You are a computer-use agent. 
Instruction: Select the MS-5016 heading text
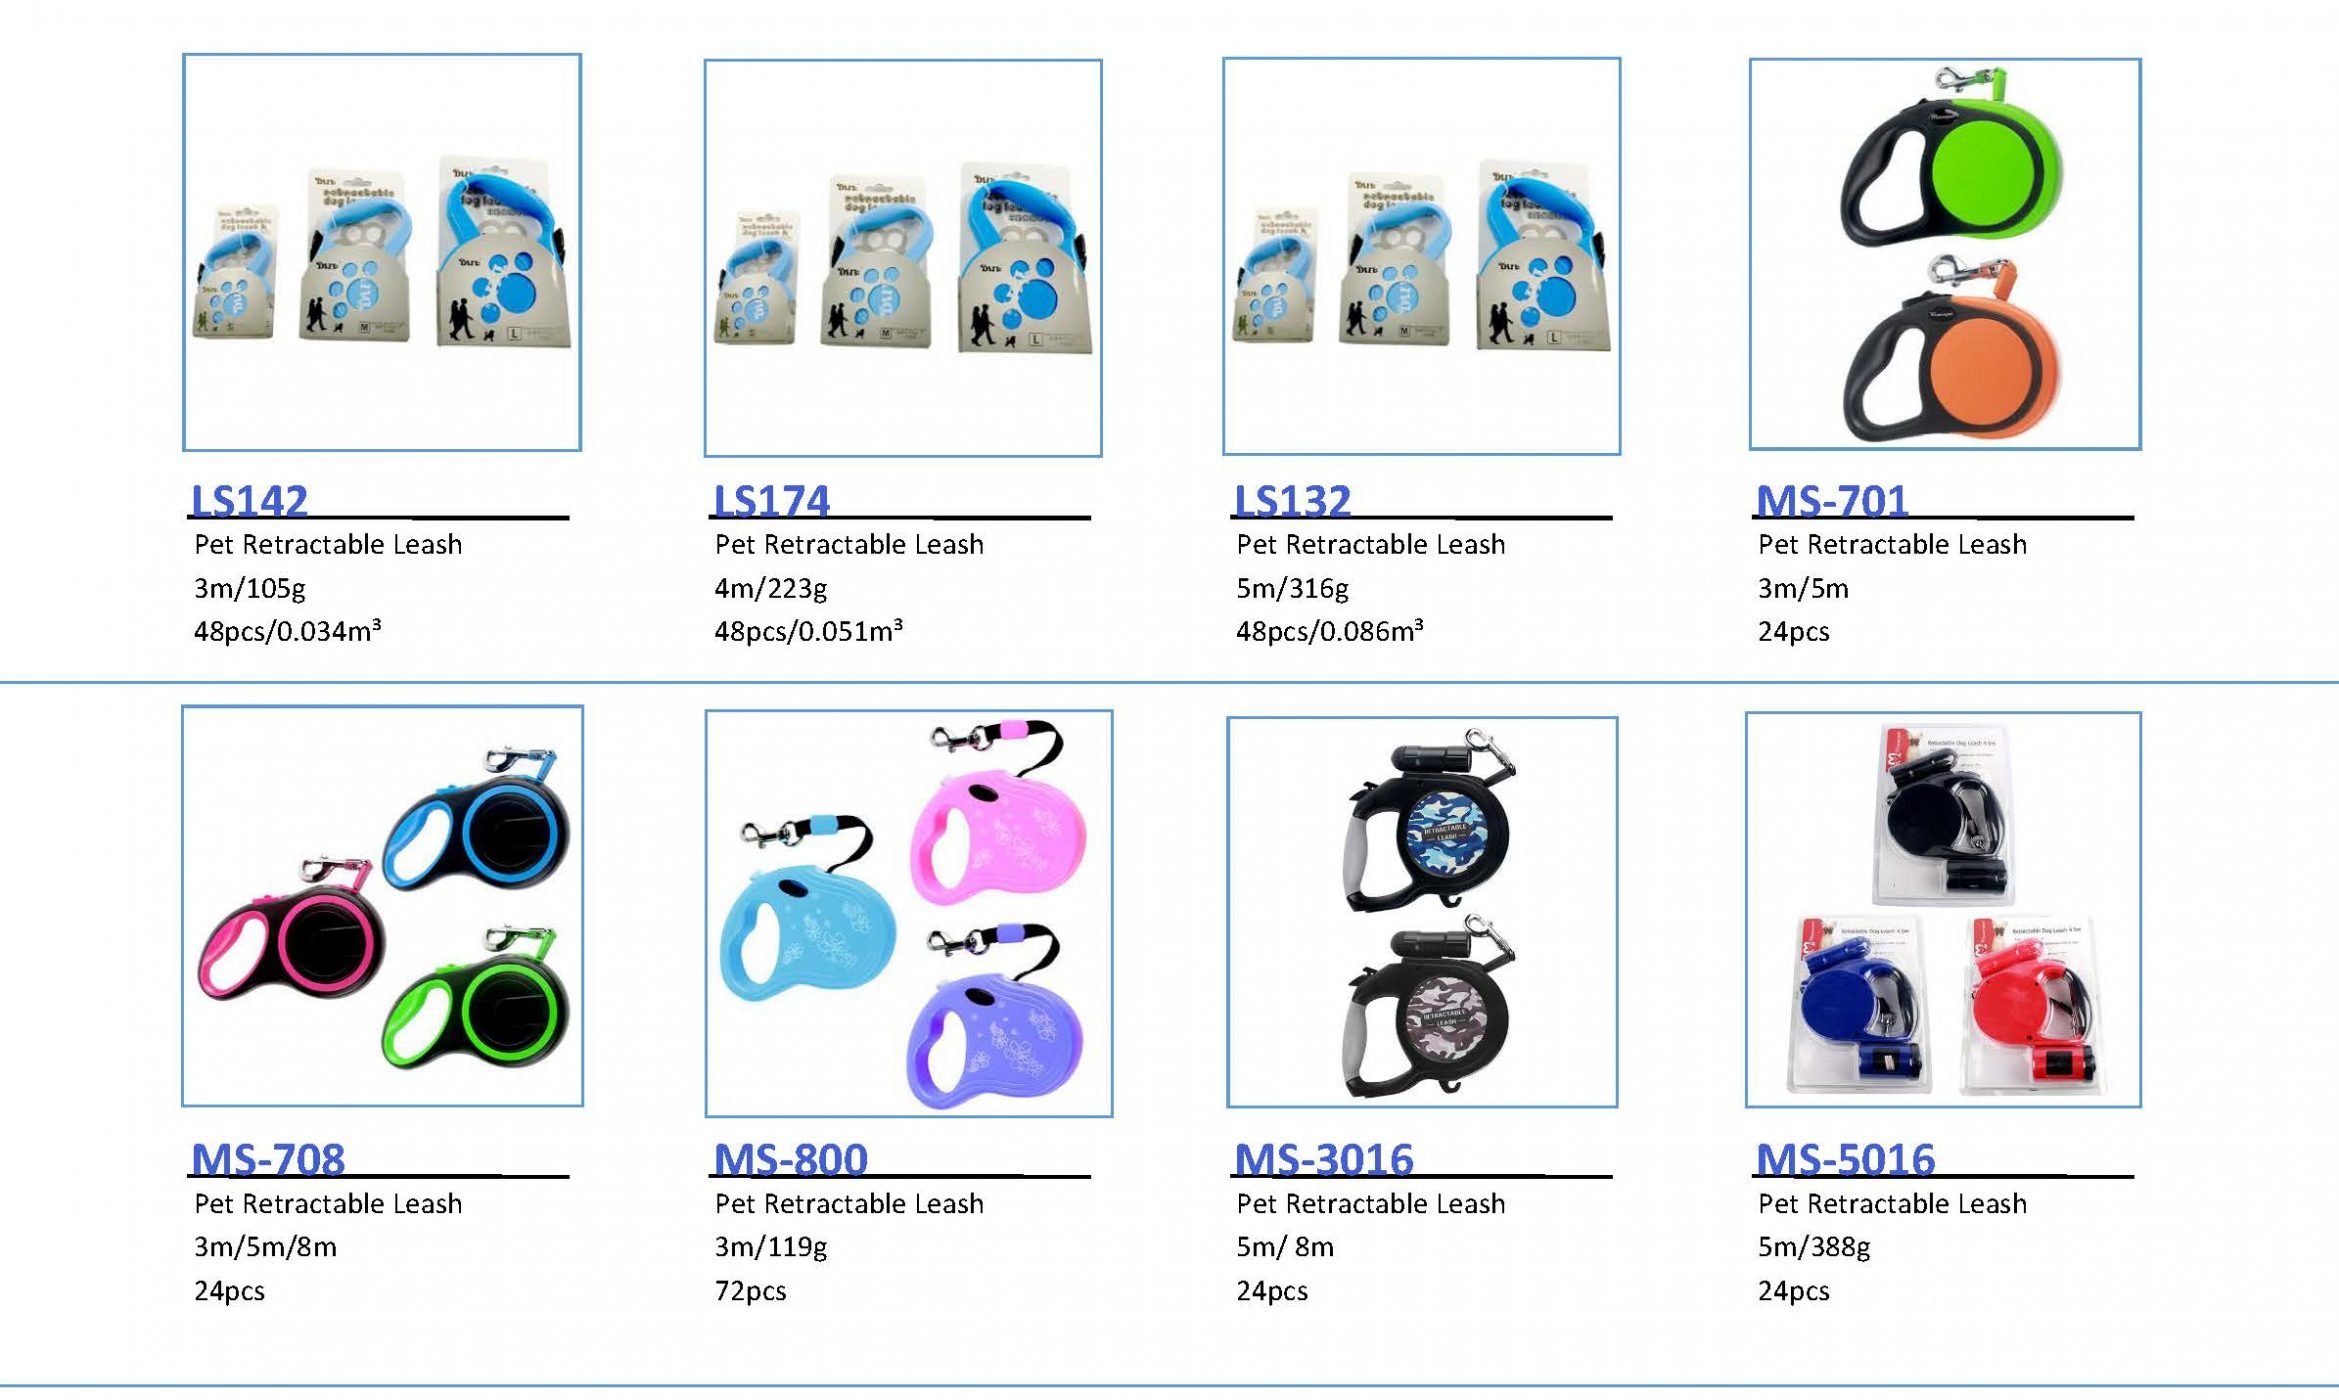click(x=1845, y=1158)
